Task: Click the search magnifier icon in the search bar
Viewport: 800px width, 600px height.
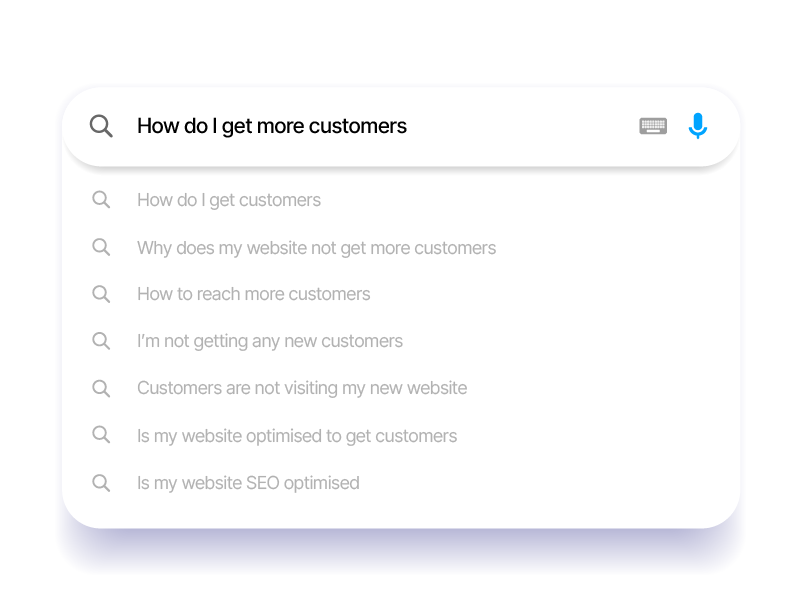Action: coord(101,126)
